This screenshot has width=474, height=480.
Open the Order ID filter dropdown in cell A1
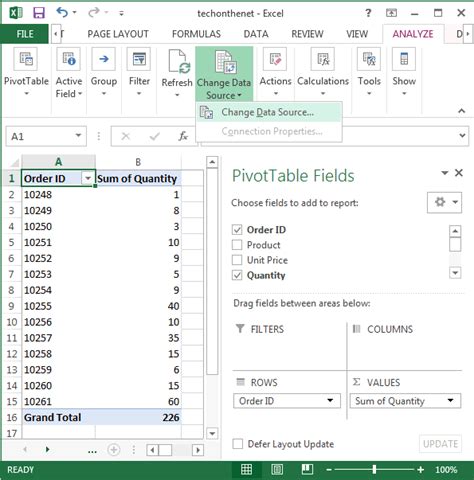click(88, 178)
